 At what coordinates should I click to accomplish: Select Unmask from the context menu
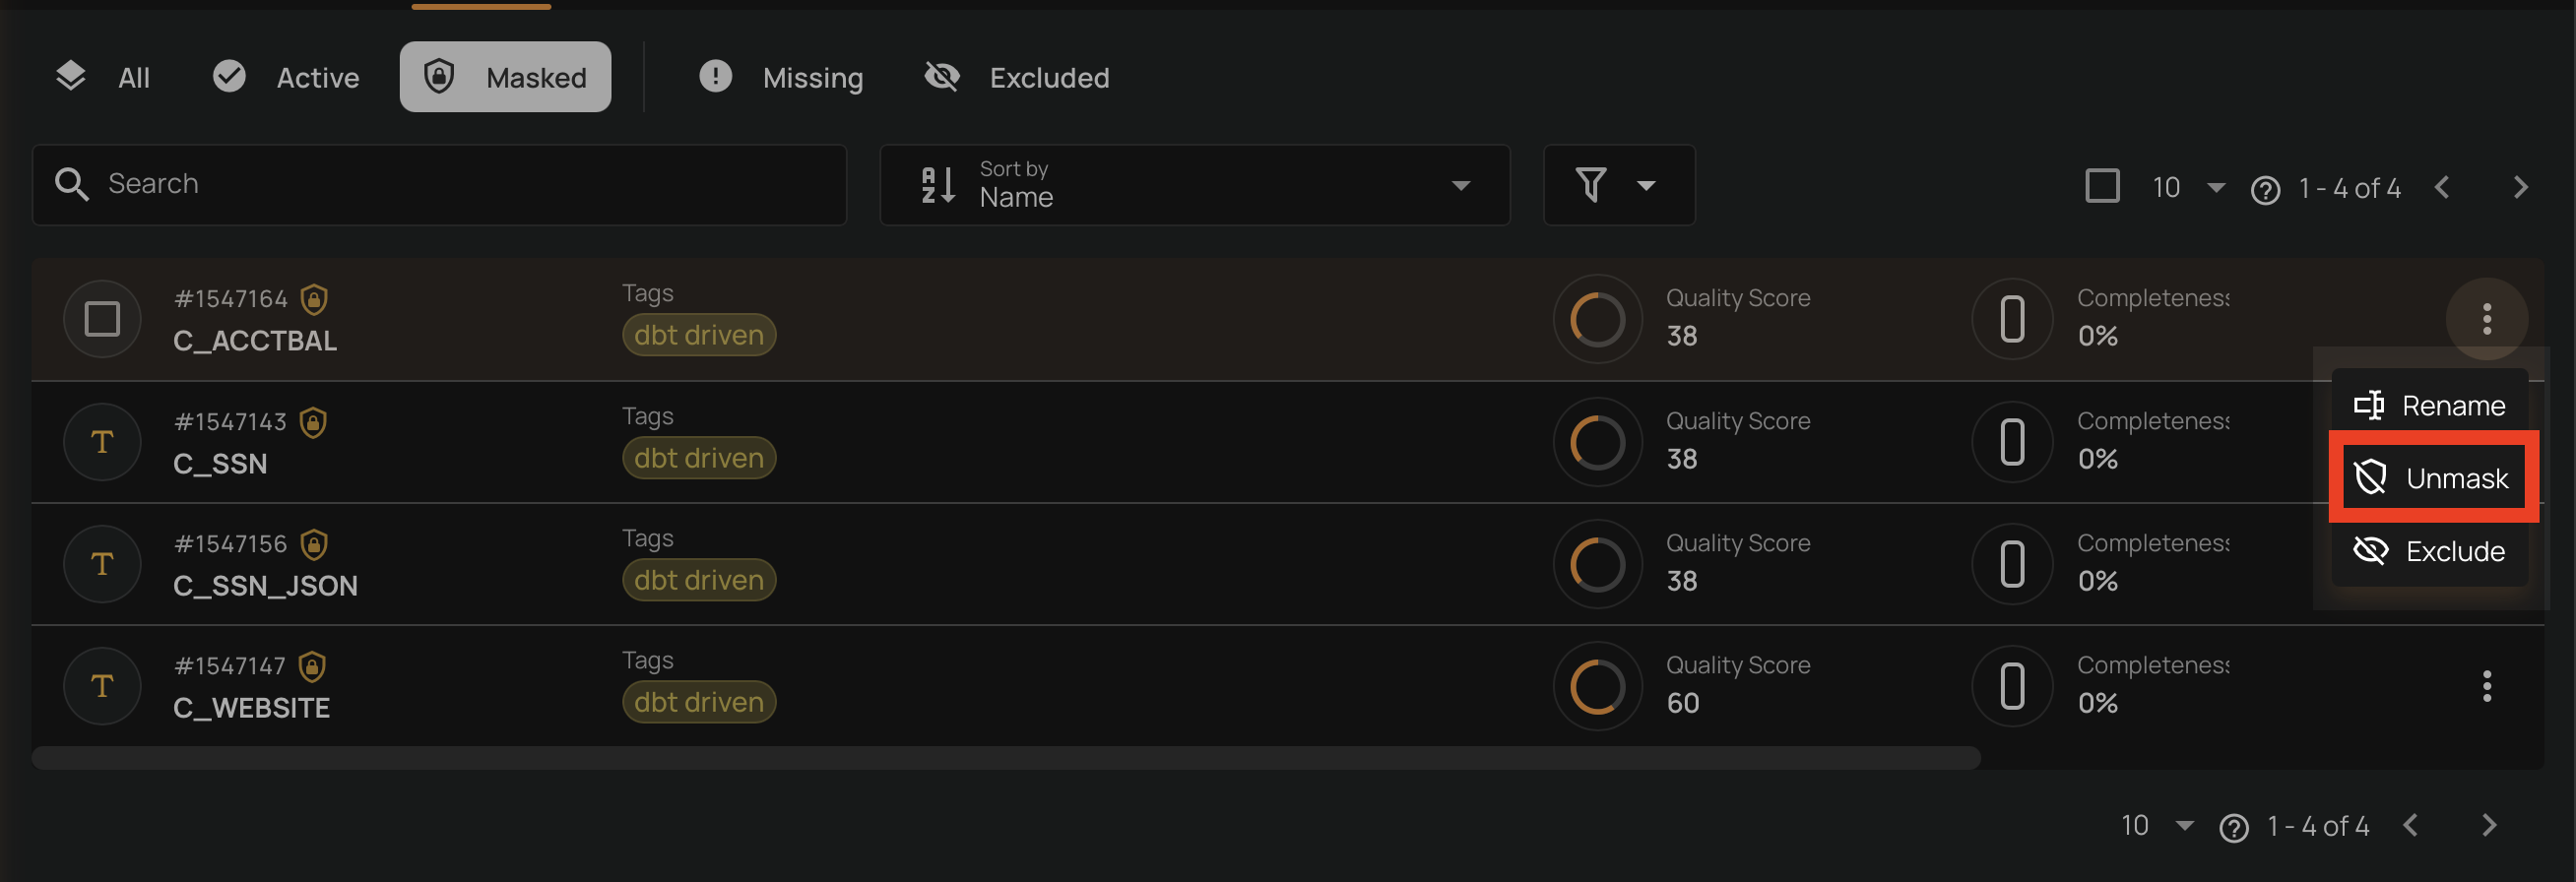coord(2432,478)
